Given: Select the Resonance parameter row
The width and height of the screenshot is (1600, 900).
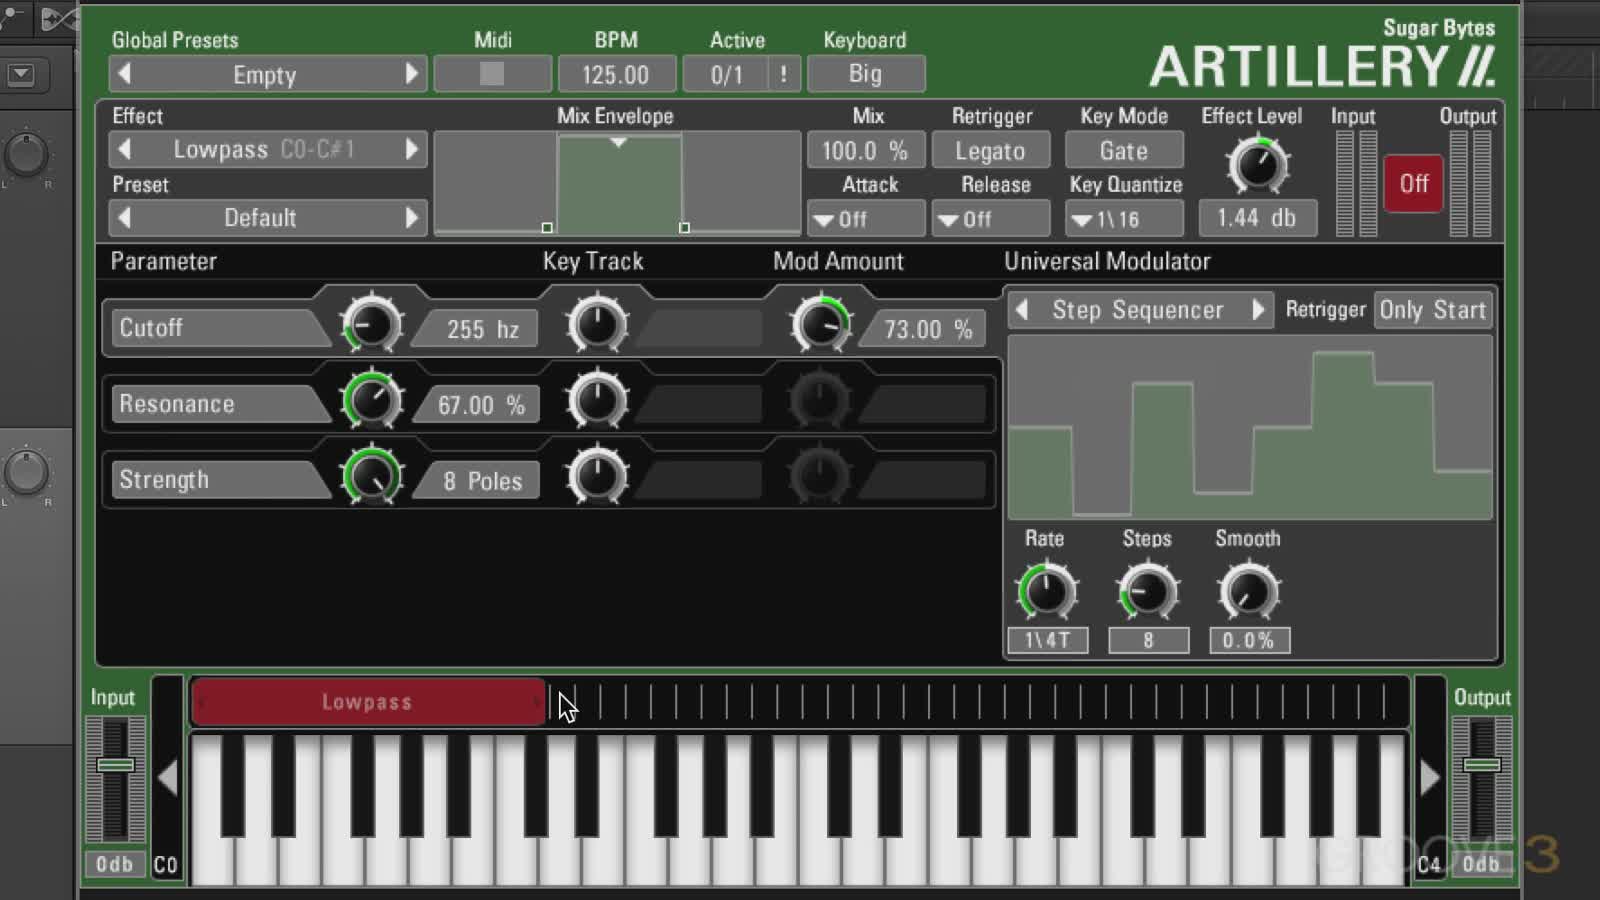Looking at the screenshot, I should coord(218,404).
